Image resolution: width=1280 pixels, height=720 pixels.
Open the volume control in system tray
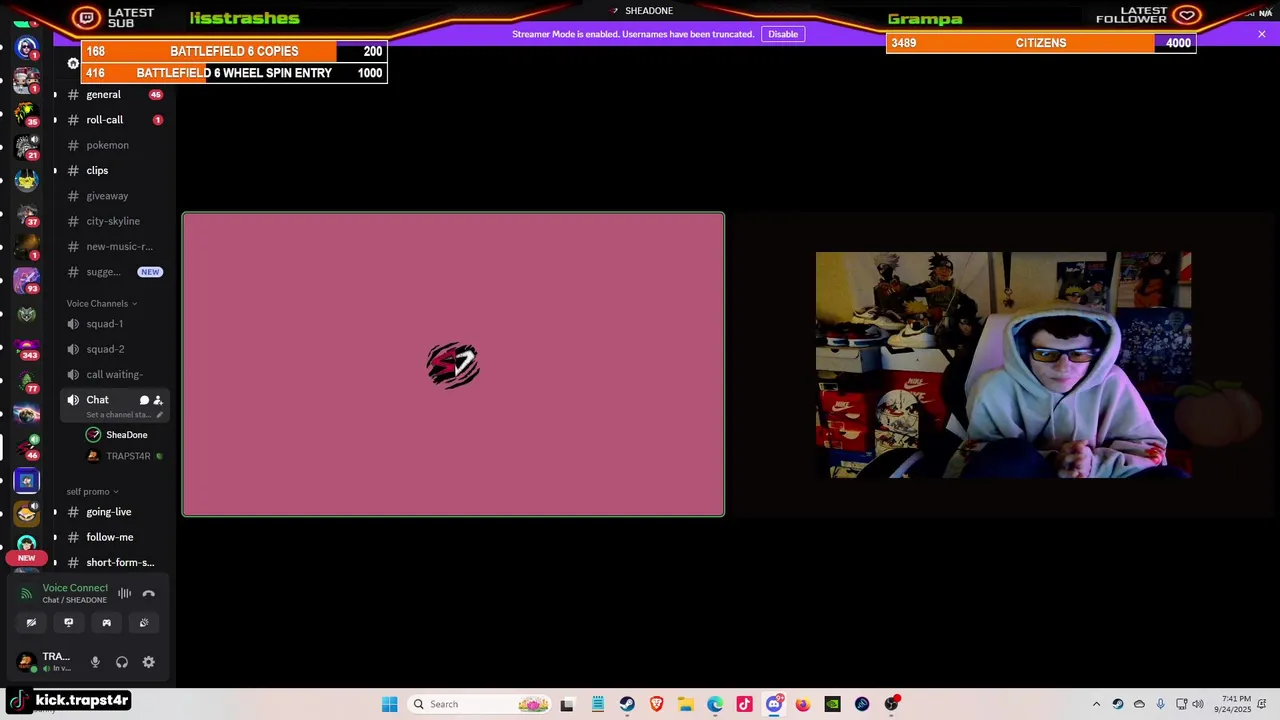(1198, 704)
